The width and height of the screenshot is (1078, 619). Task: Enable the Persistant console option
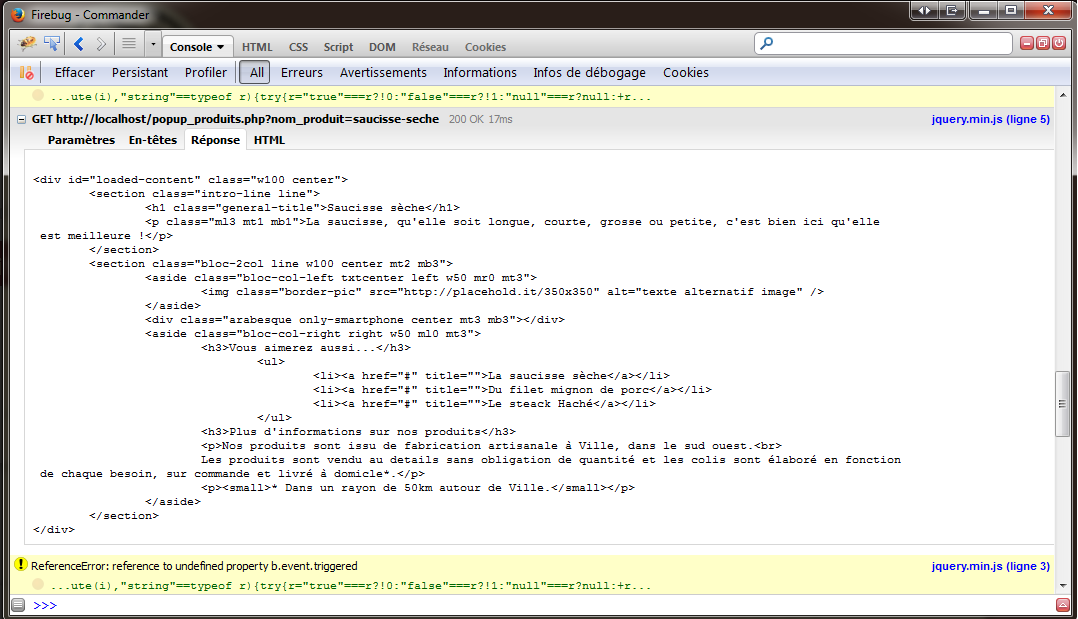click(139, 72)
